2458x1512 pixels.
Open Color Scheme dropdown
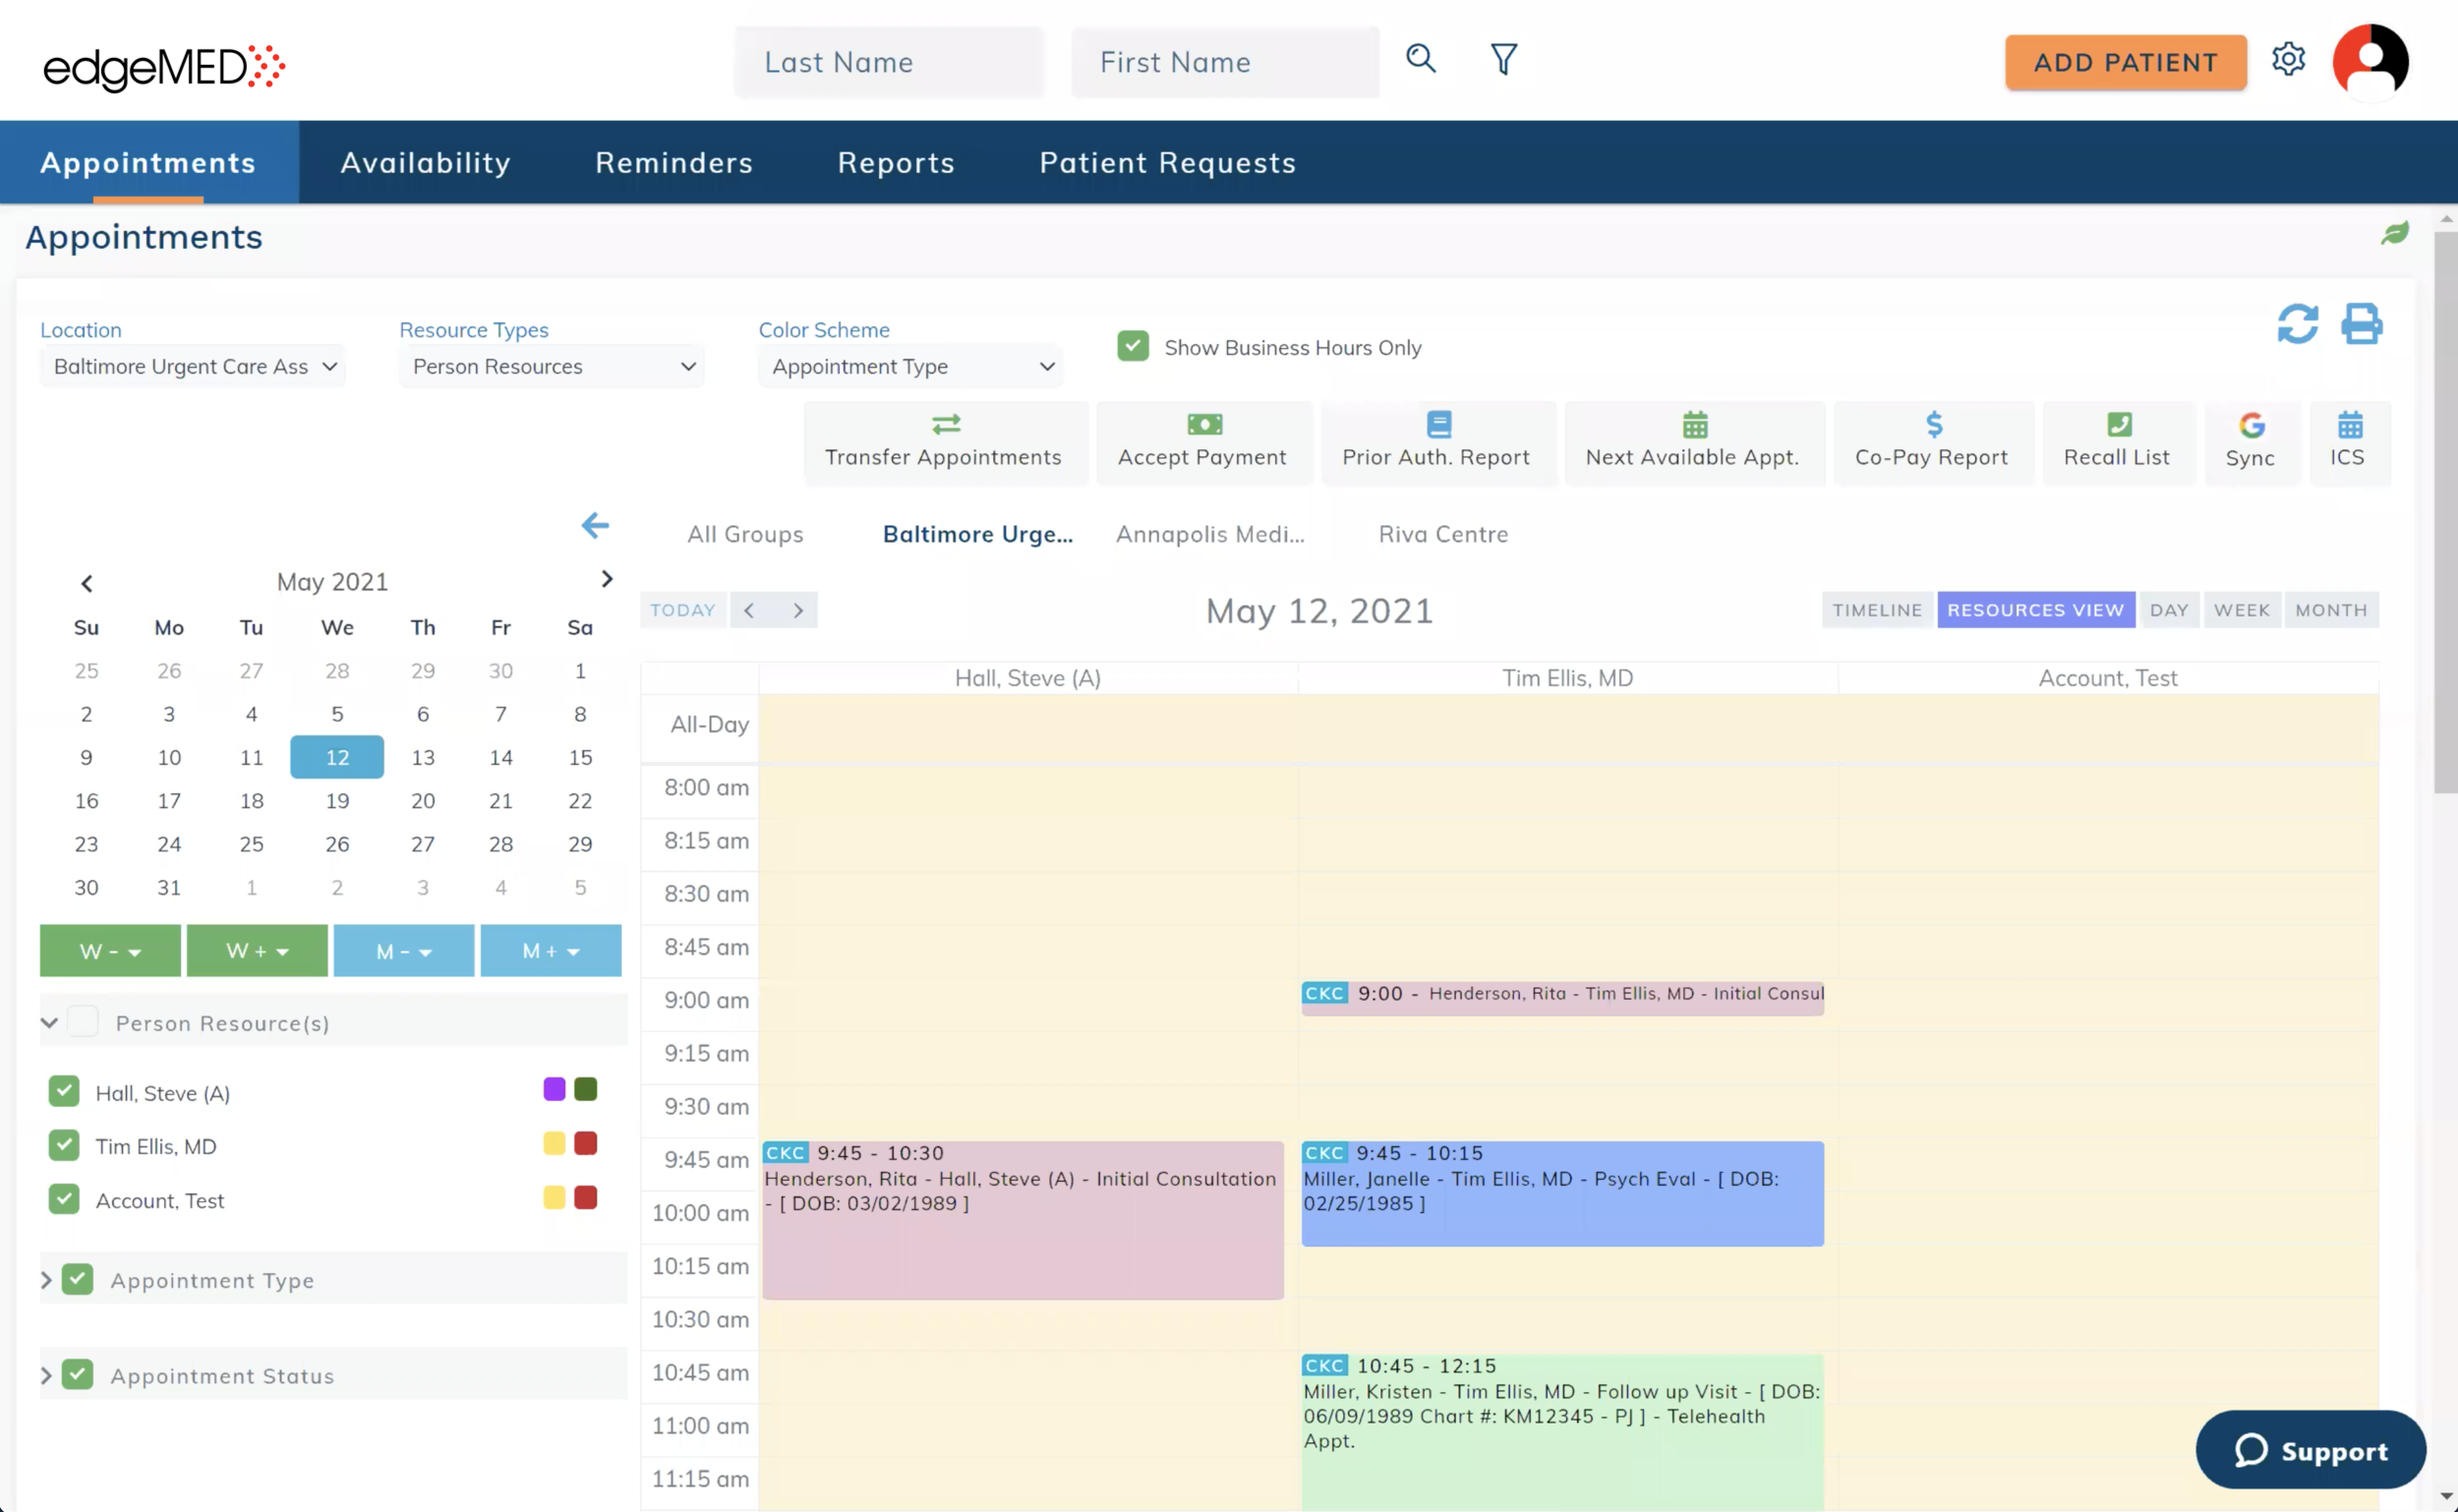[x=911, y=367]
